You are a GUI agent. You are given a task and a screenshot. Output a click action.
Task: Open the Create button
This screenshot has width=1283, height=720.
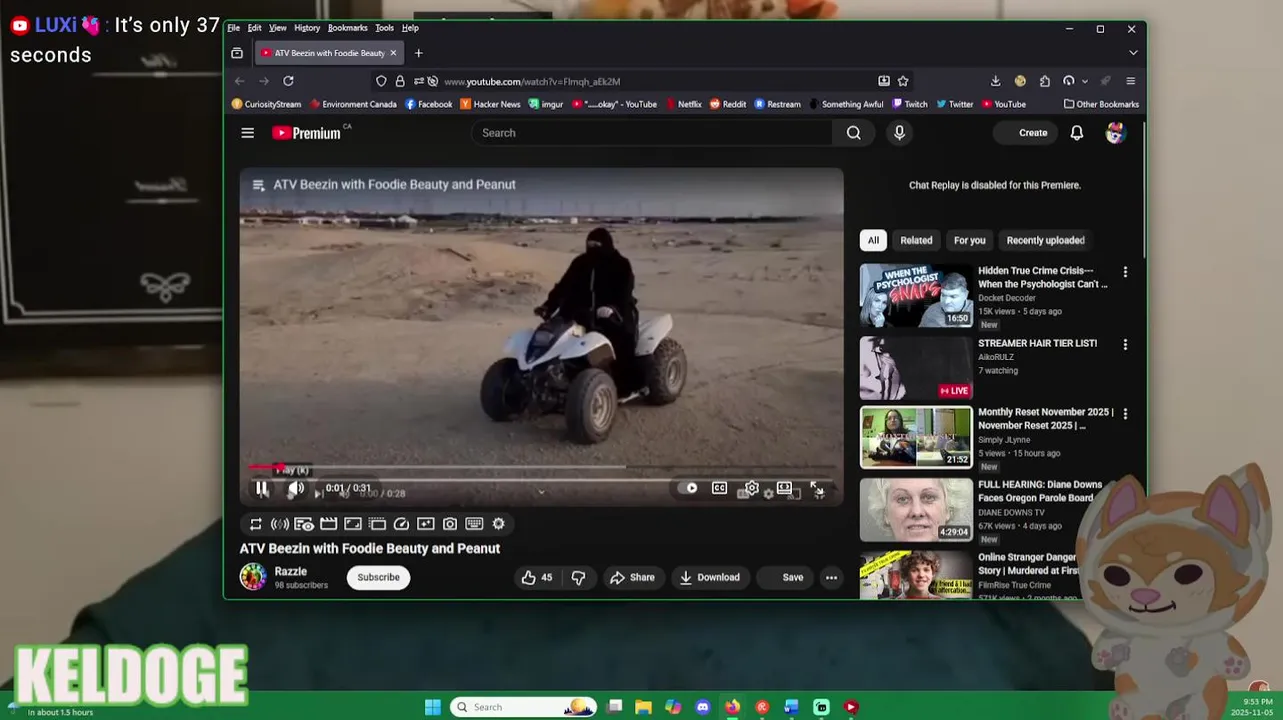(1026, 133)
